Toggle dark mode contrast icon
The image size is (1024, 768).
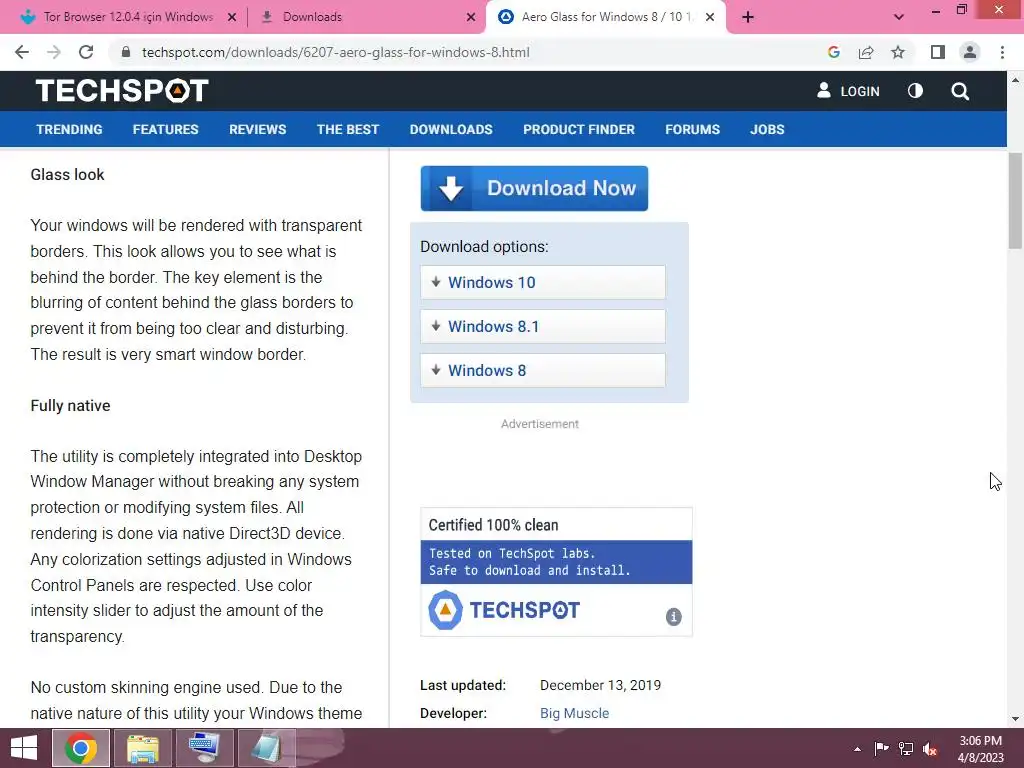pos(916,91)
